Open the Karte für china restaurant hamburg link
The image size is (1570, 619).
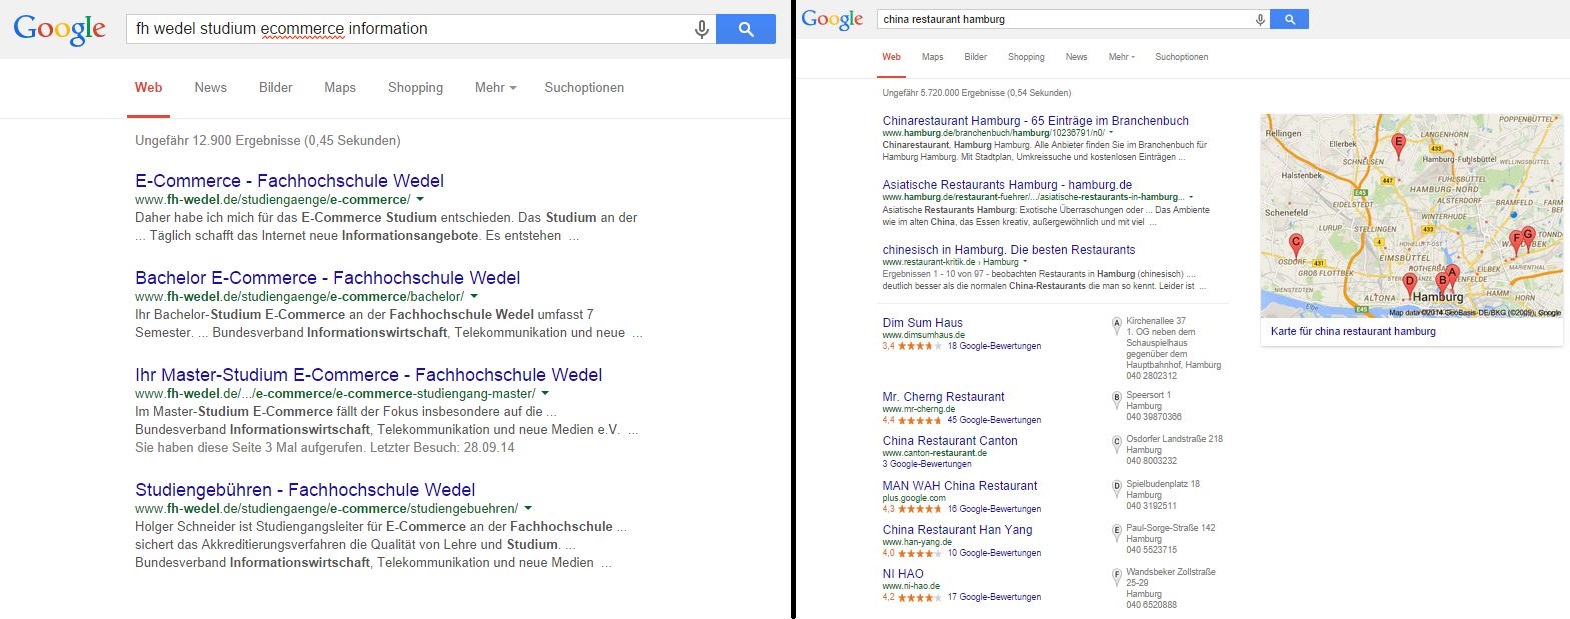click(1353, 331)
